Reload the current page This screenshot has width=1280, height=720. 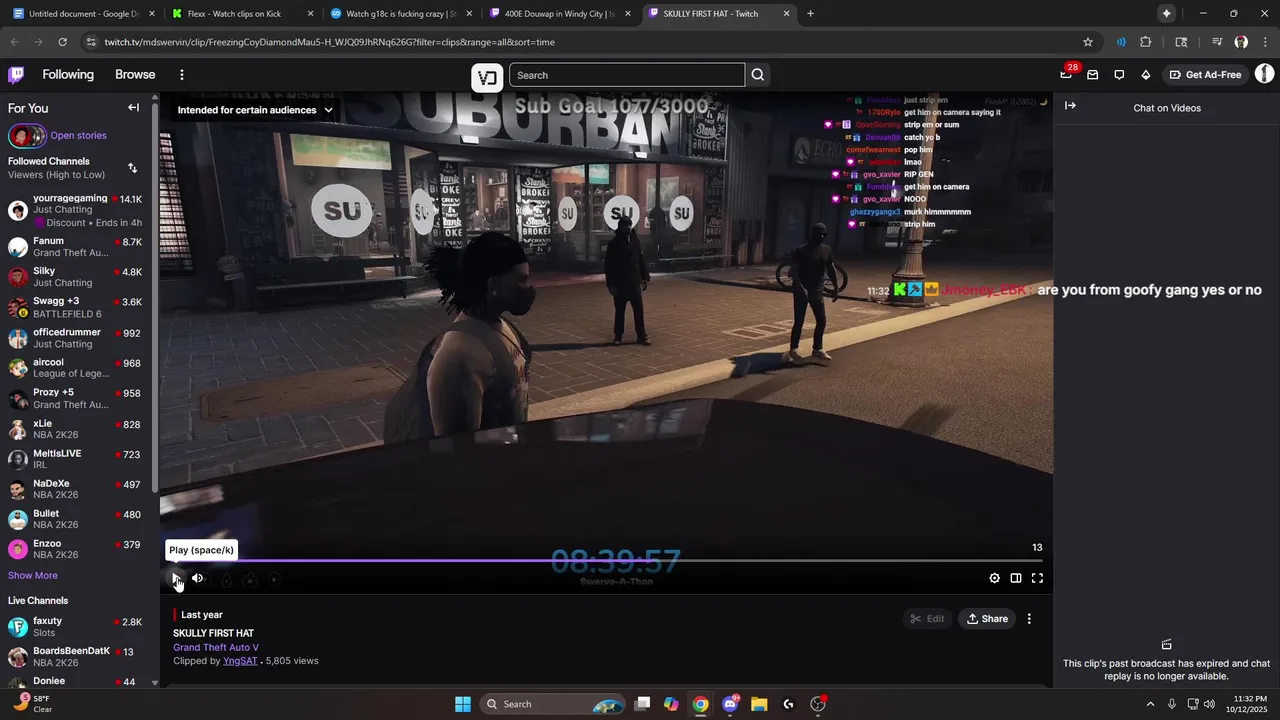click(x=62, y=42)
